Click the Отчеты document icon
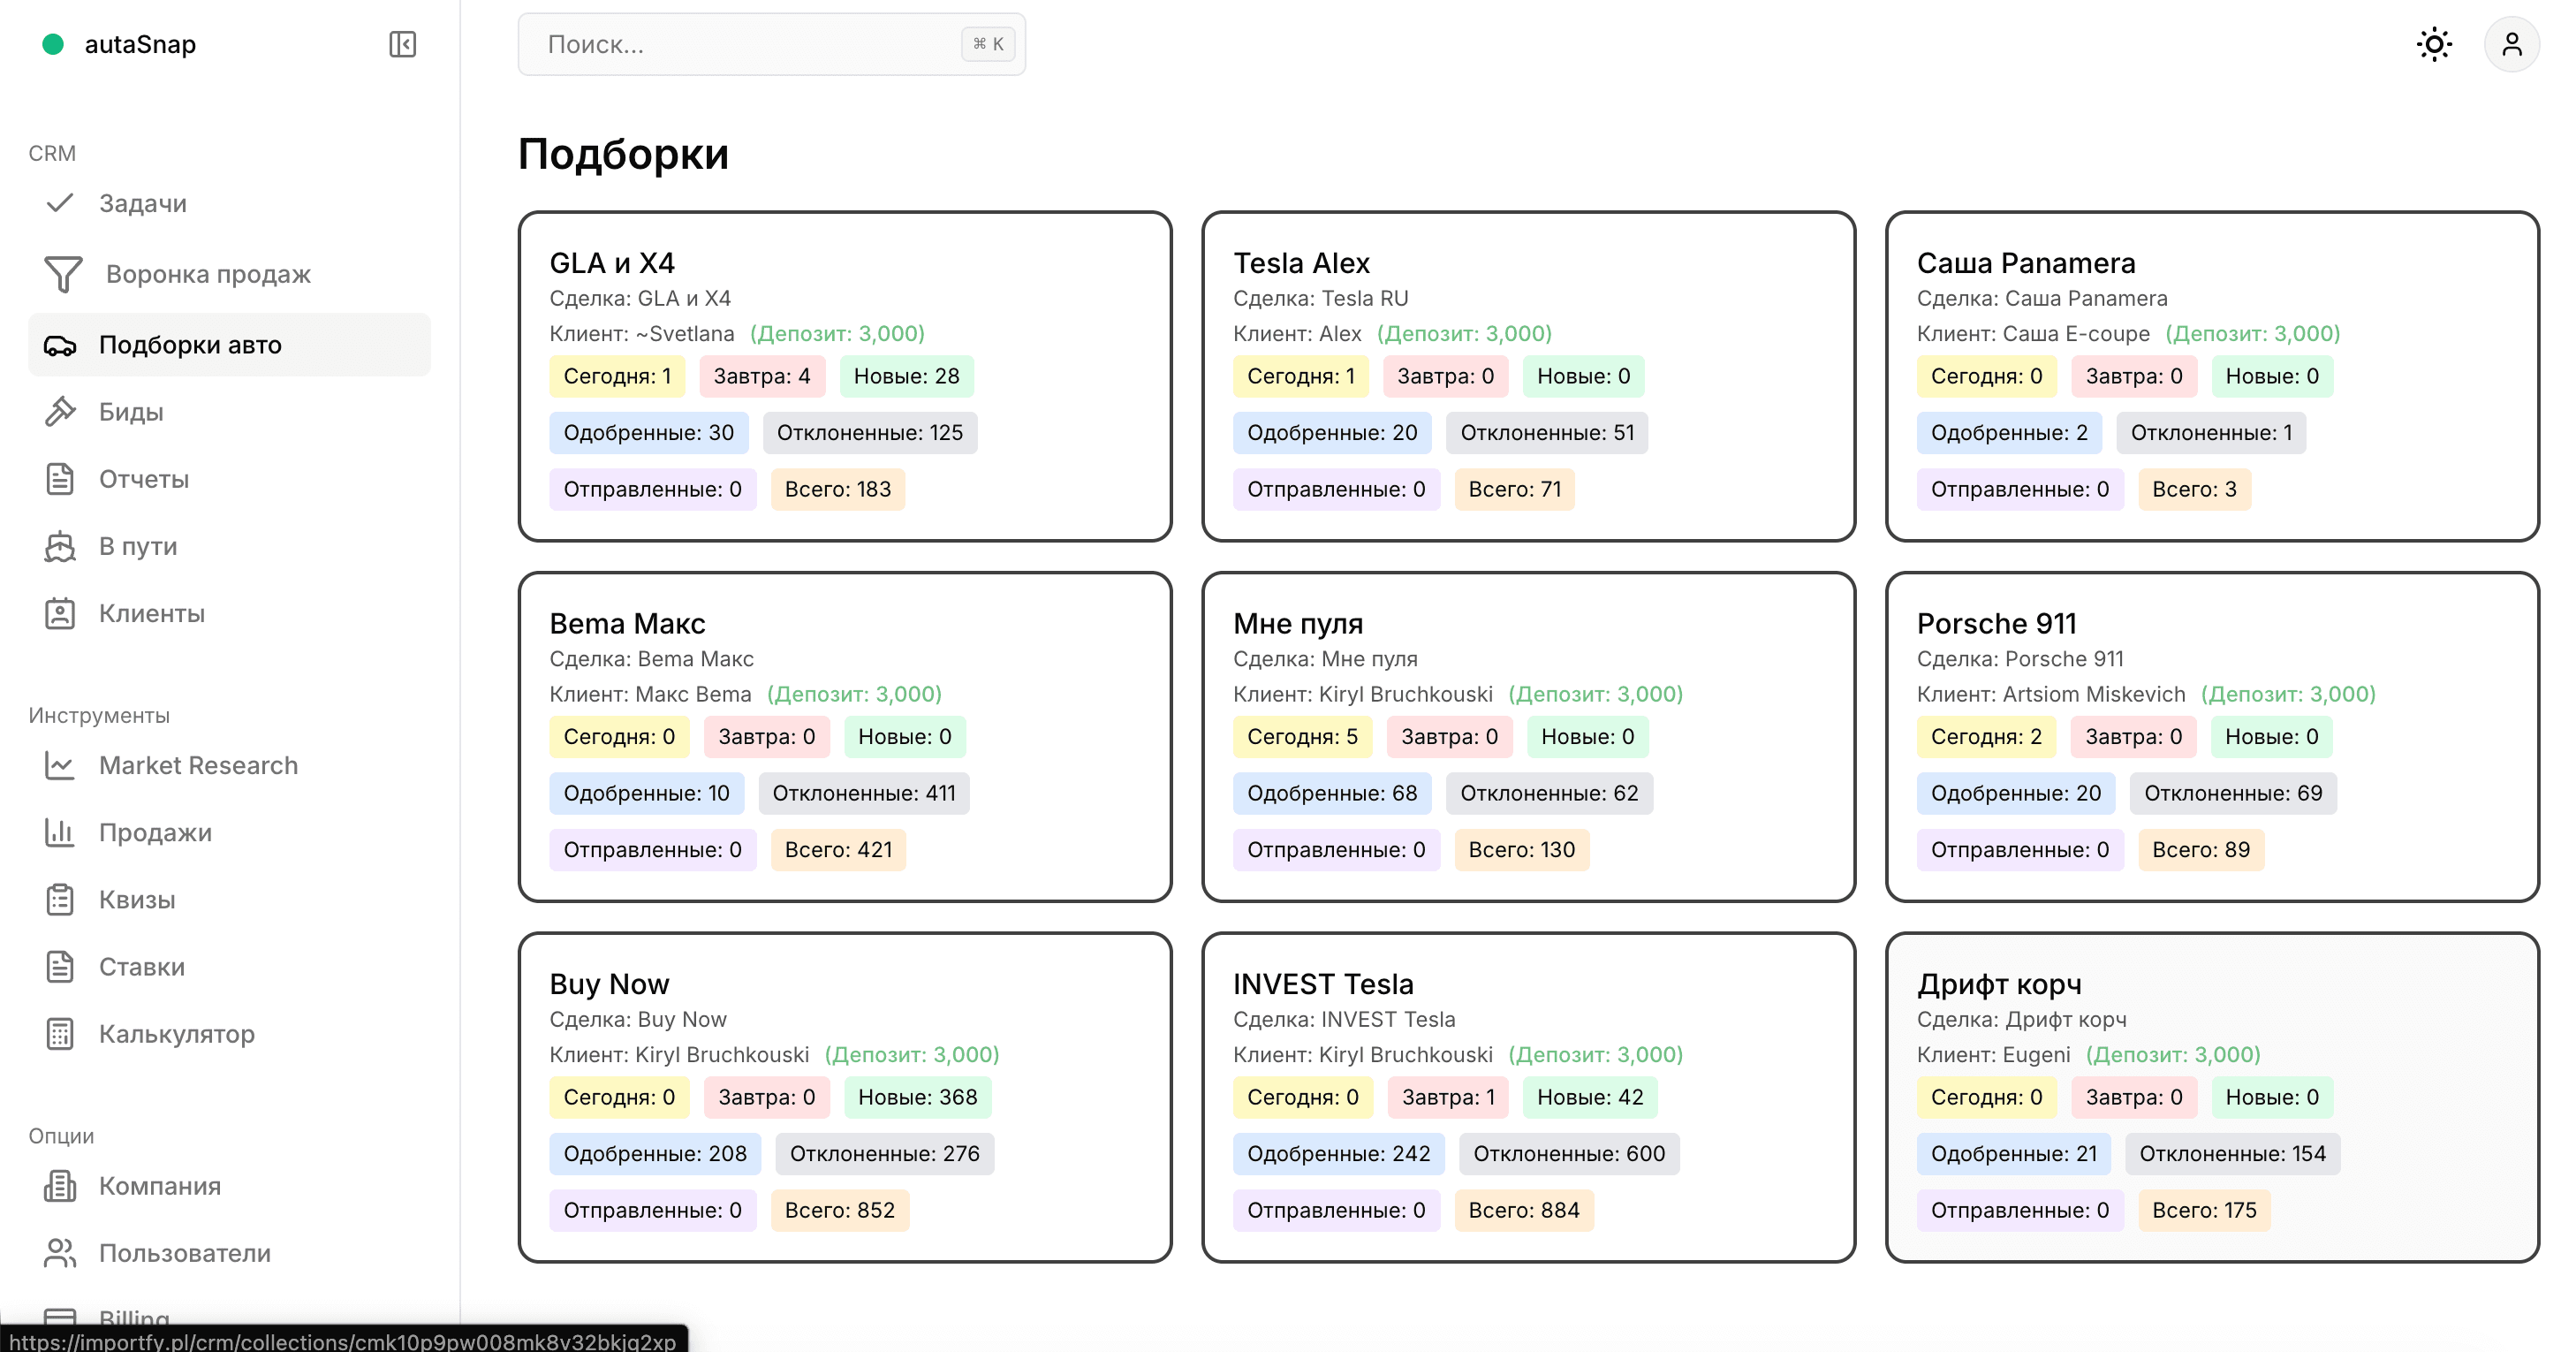 [x=60, y=479]
